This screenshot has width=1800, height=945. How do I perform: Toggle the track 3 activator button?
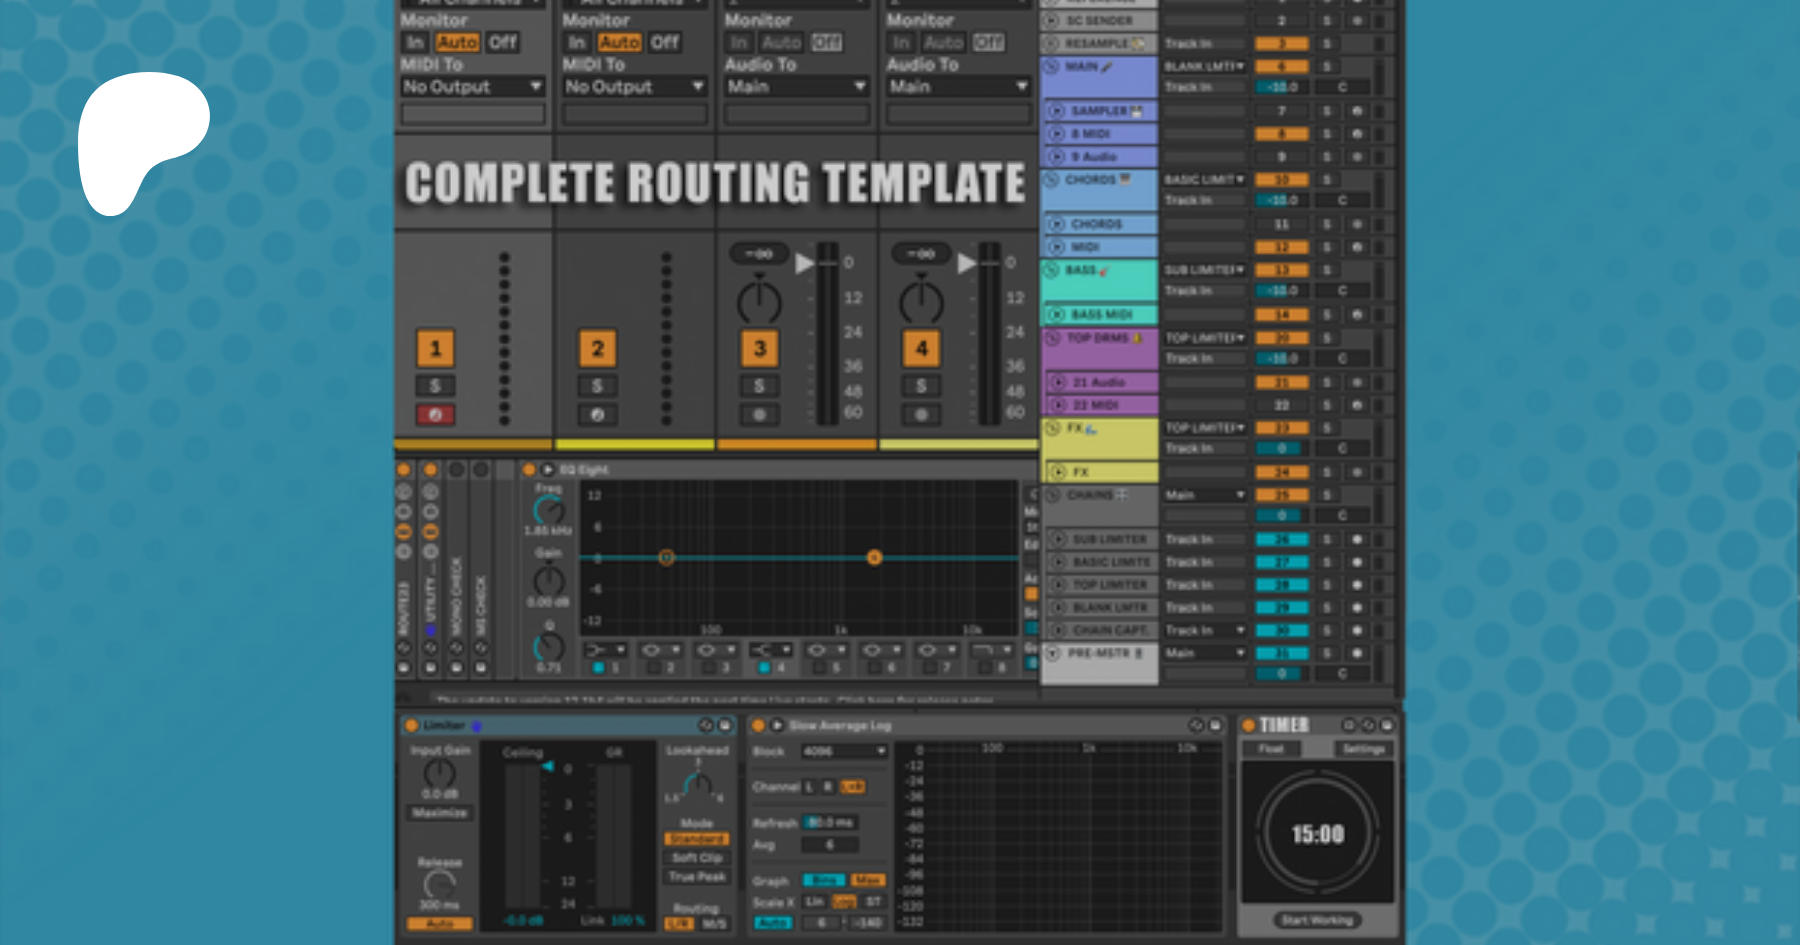pos(759,348)
